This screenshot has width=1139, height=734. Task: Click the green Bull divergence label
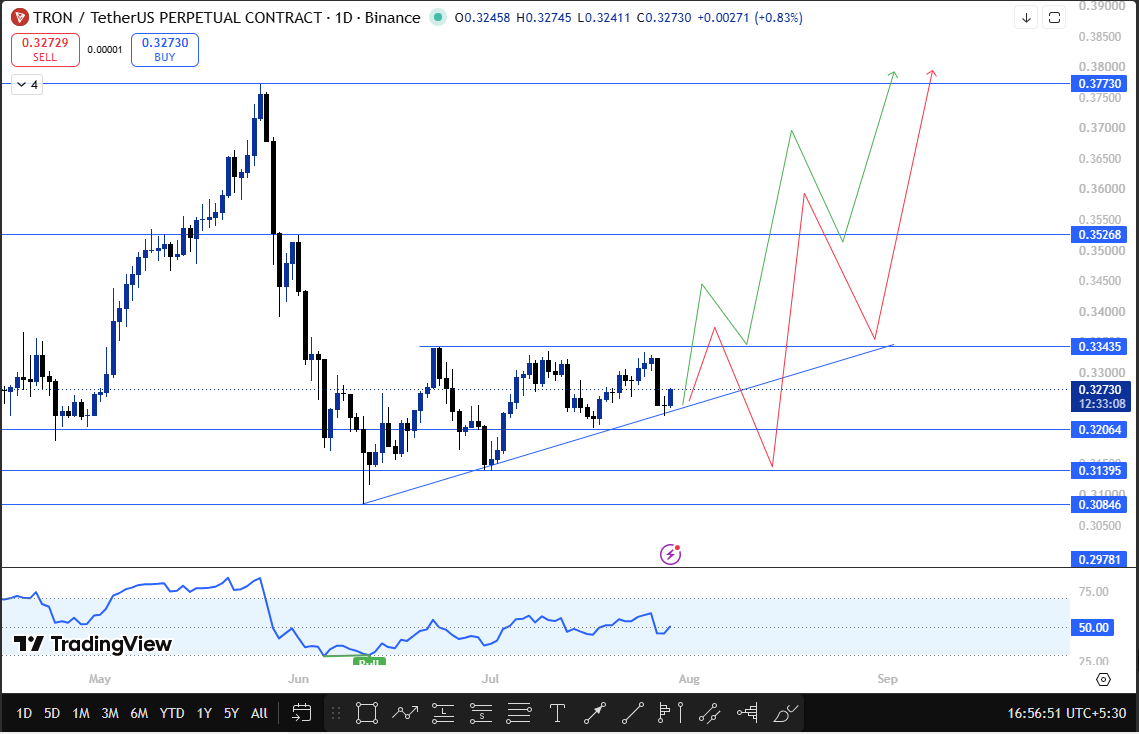tap(369, 661)
